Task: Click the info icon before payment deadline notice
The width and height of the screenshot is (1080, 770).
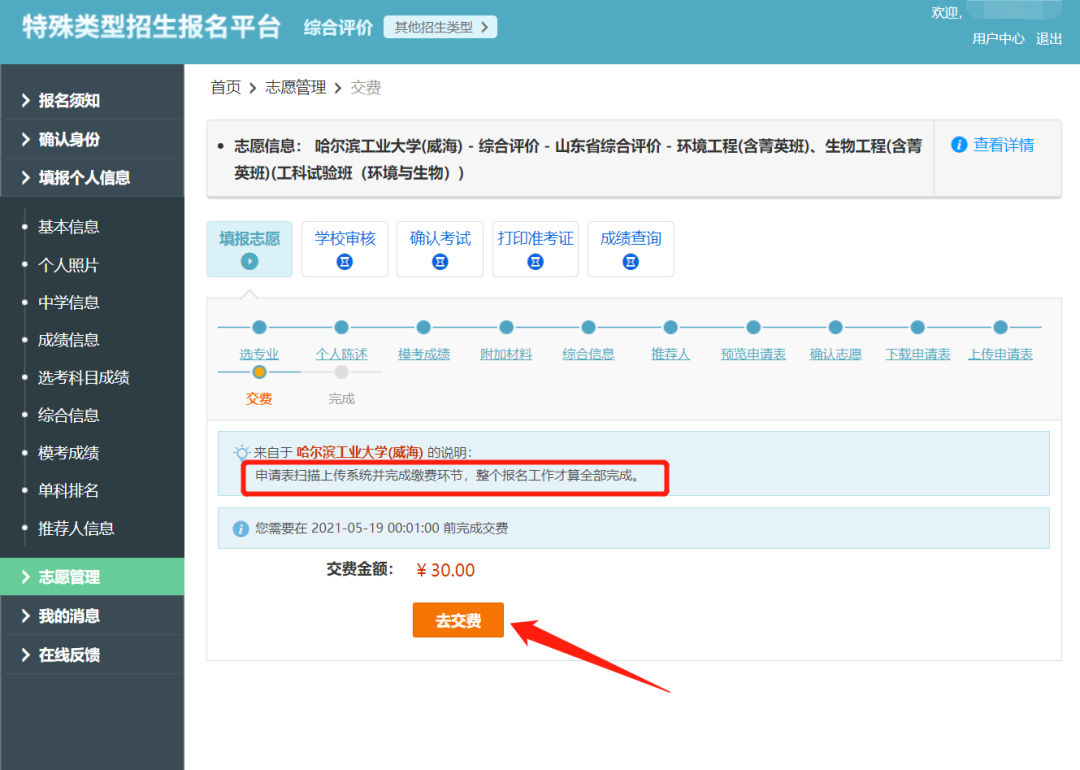Action: click(240, 529)
